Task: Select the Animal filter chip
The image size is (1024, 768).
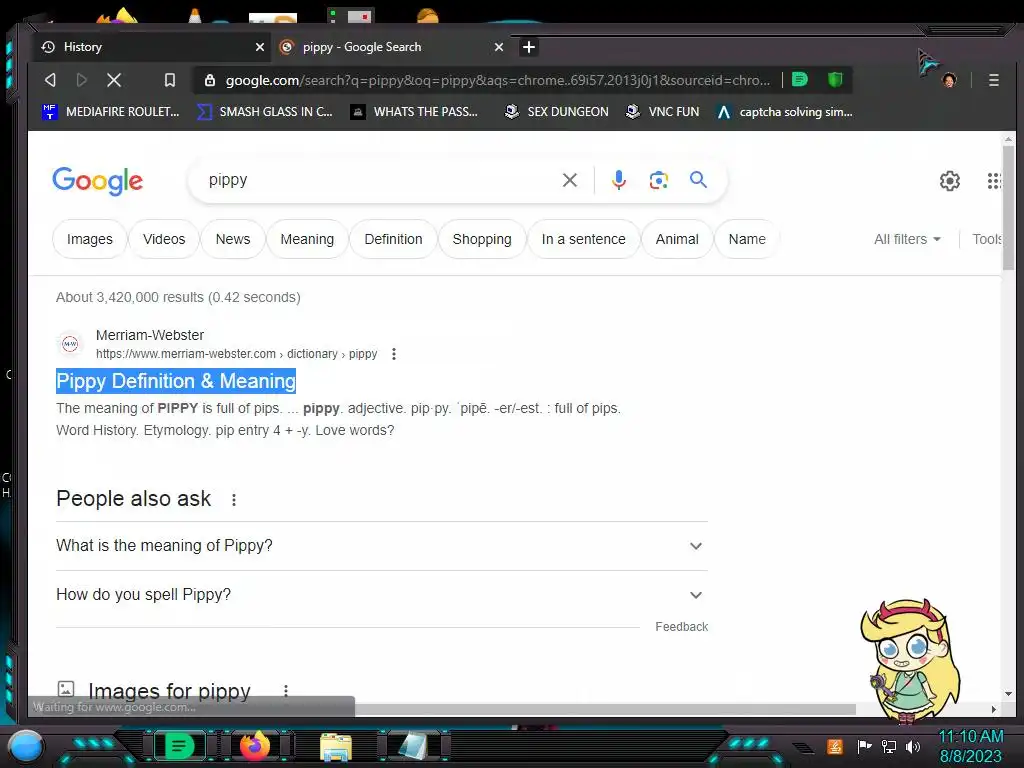Action: [x=677, y=239]
